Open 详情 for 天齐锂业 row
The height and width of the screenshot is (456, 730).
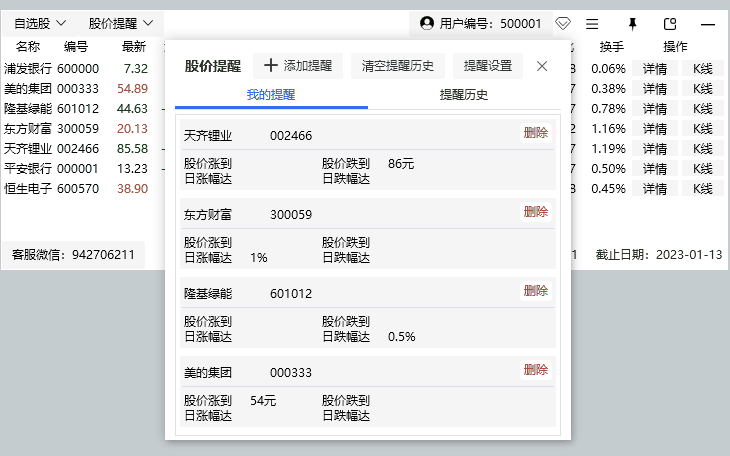[x=655, y=149]
